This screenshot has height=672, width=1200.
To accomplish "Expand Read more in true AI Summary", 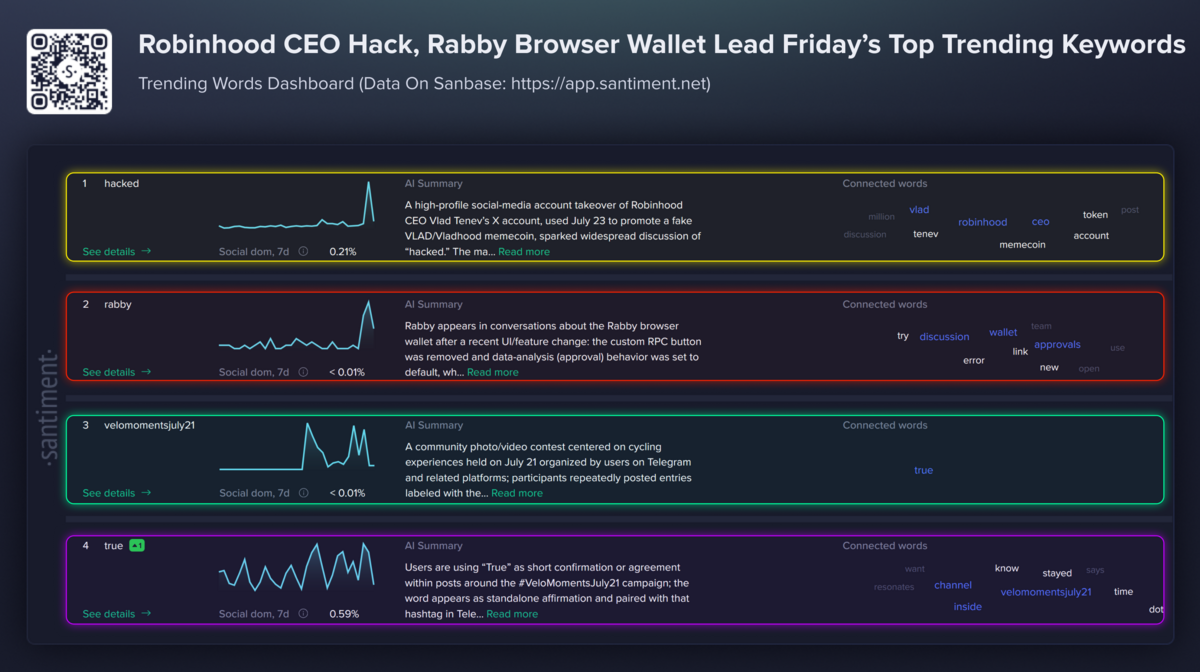I will [x=512, y=614].
